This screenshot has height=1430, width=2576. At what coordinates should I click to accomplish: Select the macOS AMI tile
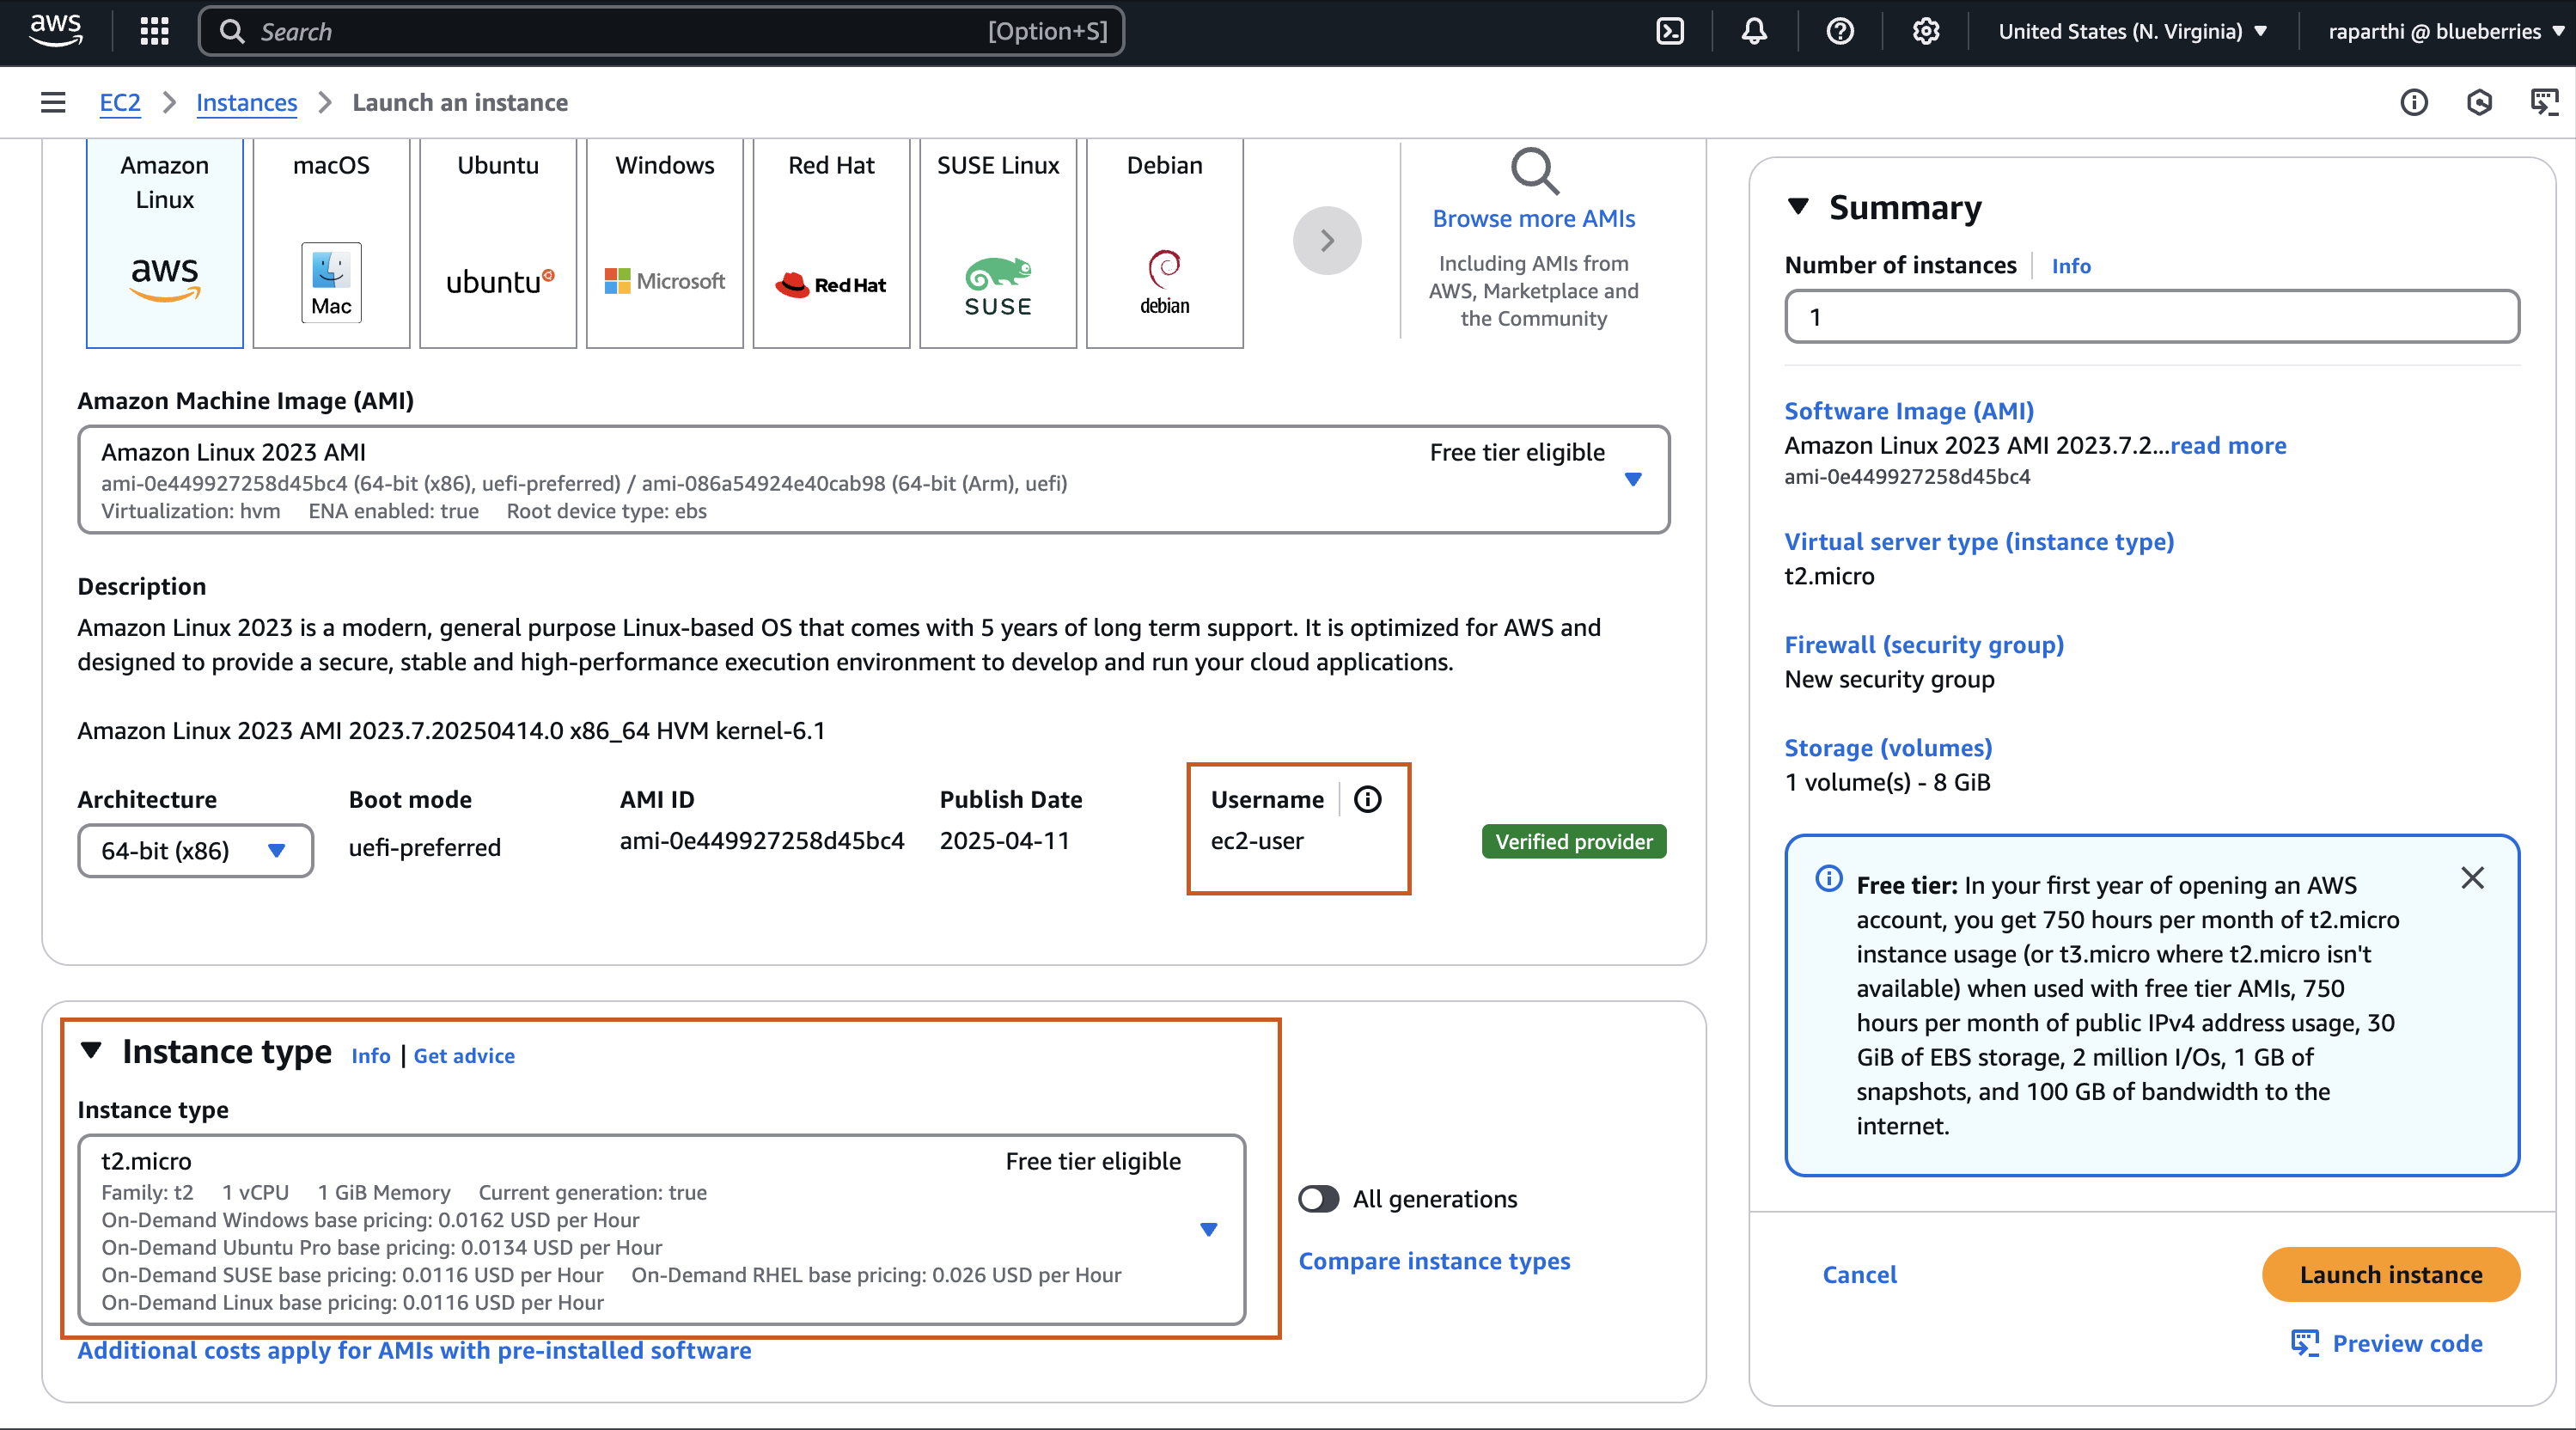tap(331, 243)
